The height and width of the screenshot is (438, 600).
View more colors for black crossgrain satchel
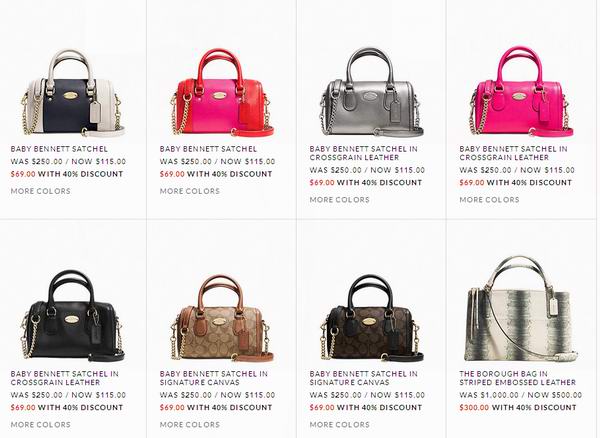(x=41, y=425)
